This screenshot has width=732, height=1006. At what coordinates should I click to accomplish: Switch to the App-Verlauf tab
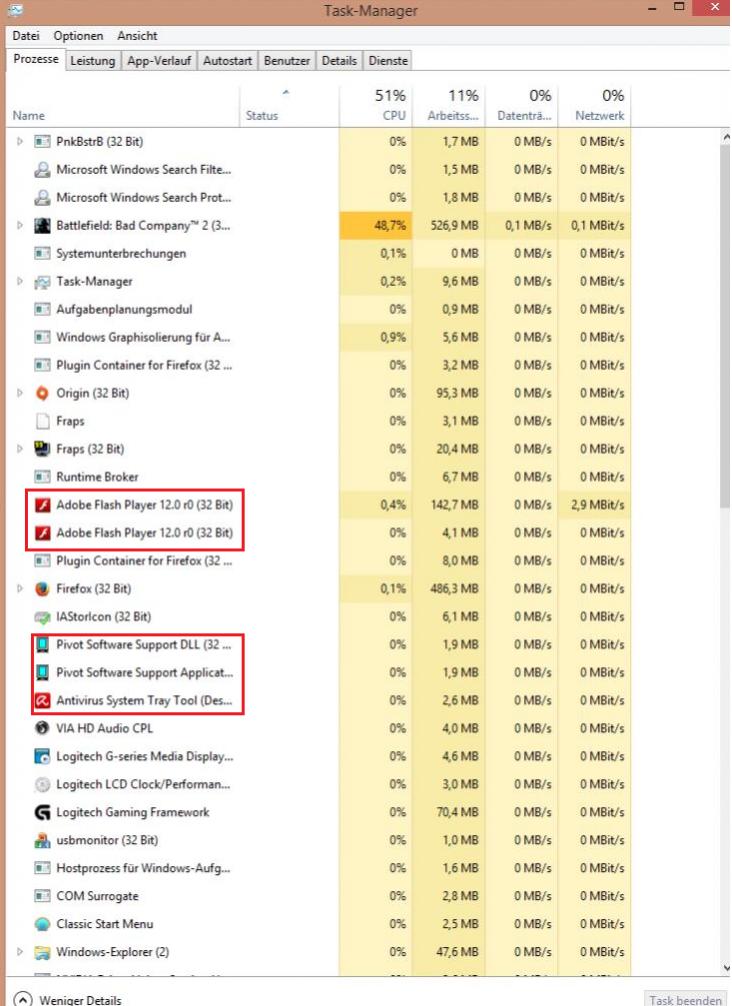[159, 61]
